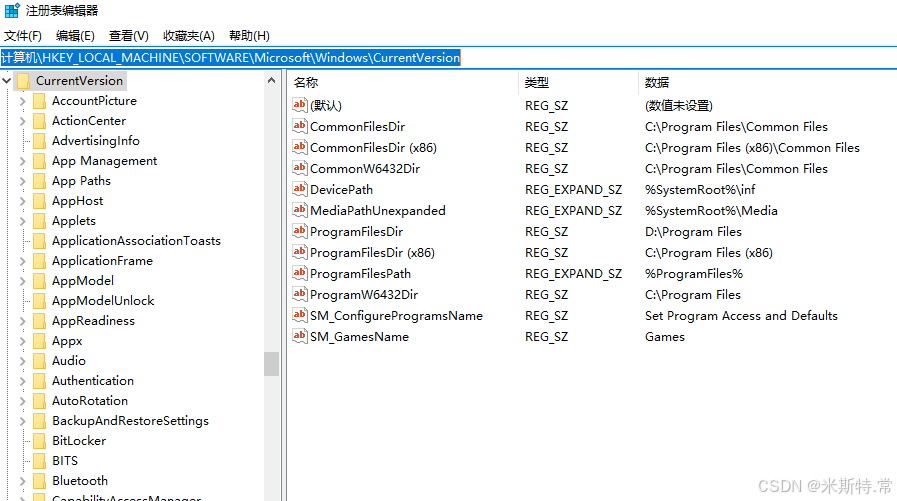
Task: Select the AppModelUnlock folder icon
Action: (39, 301)
